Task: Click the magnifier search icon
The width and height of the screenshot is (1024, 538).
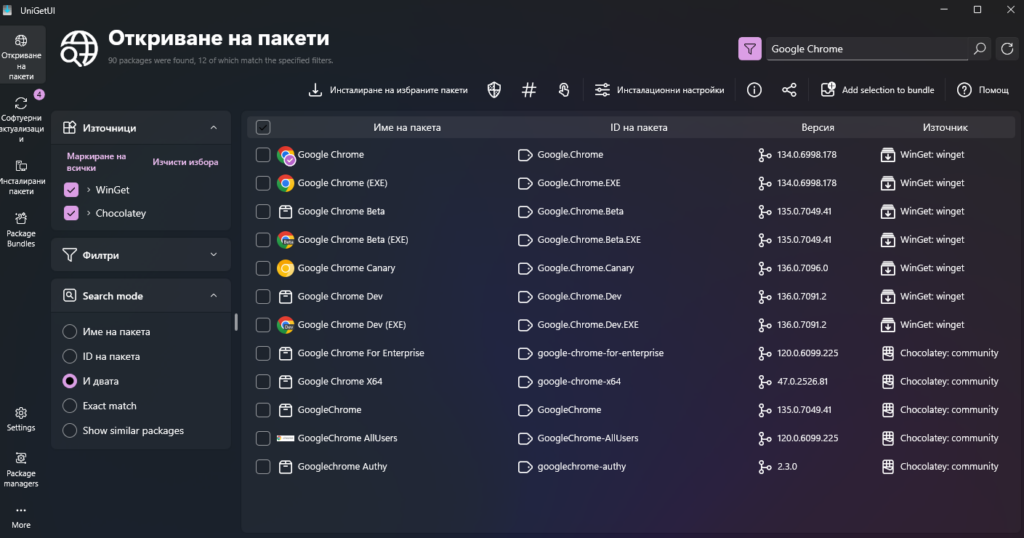Action: click(980, 49)
